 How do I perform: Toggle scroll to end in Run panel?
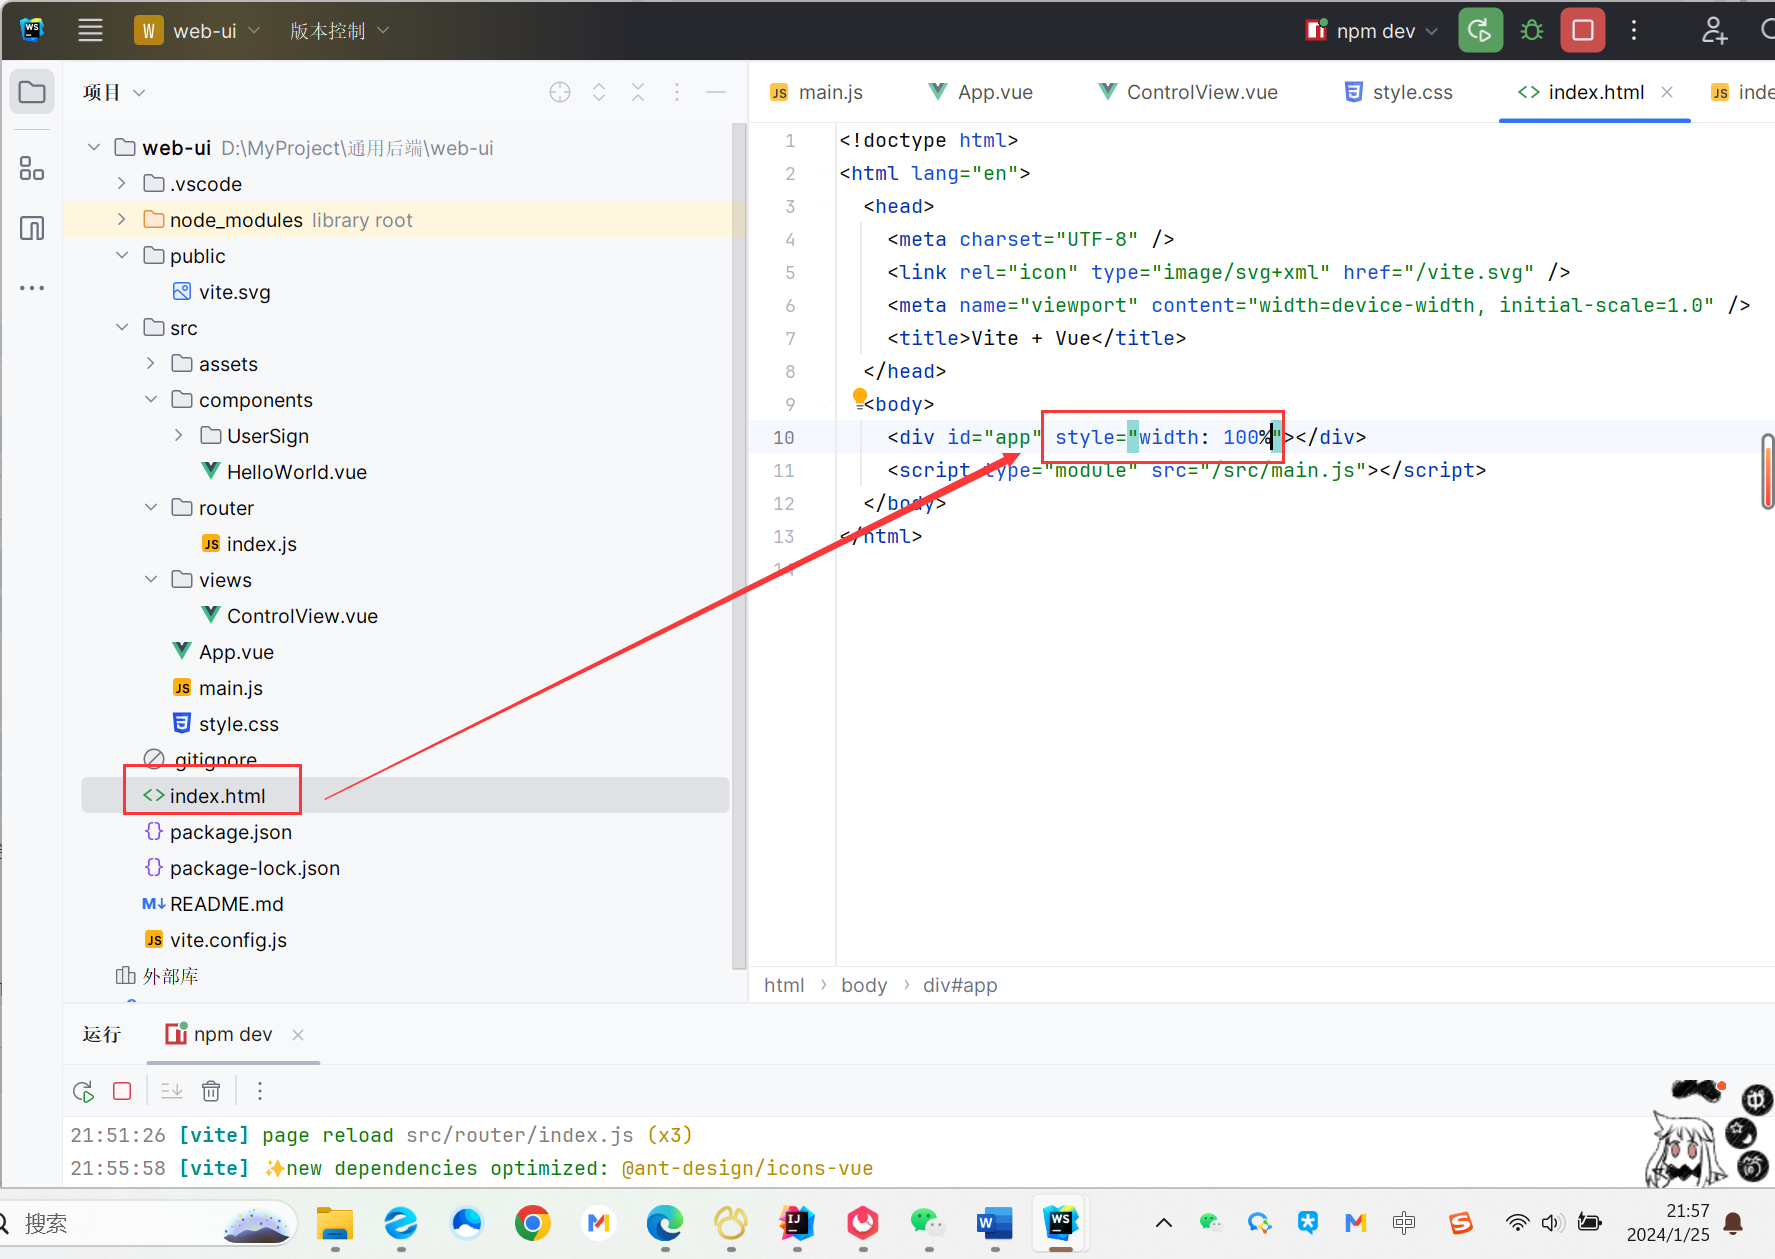point(172,1091)
